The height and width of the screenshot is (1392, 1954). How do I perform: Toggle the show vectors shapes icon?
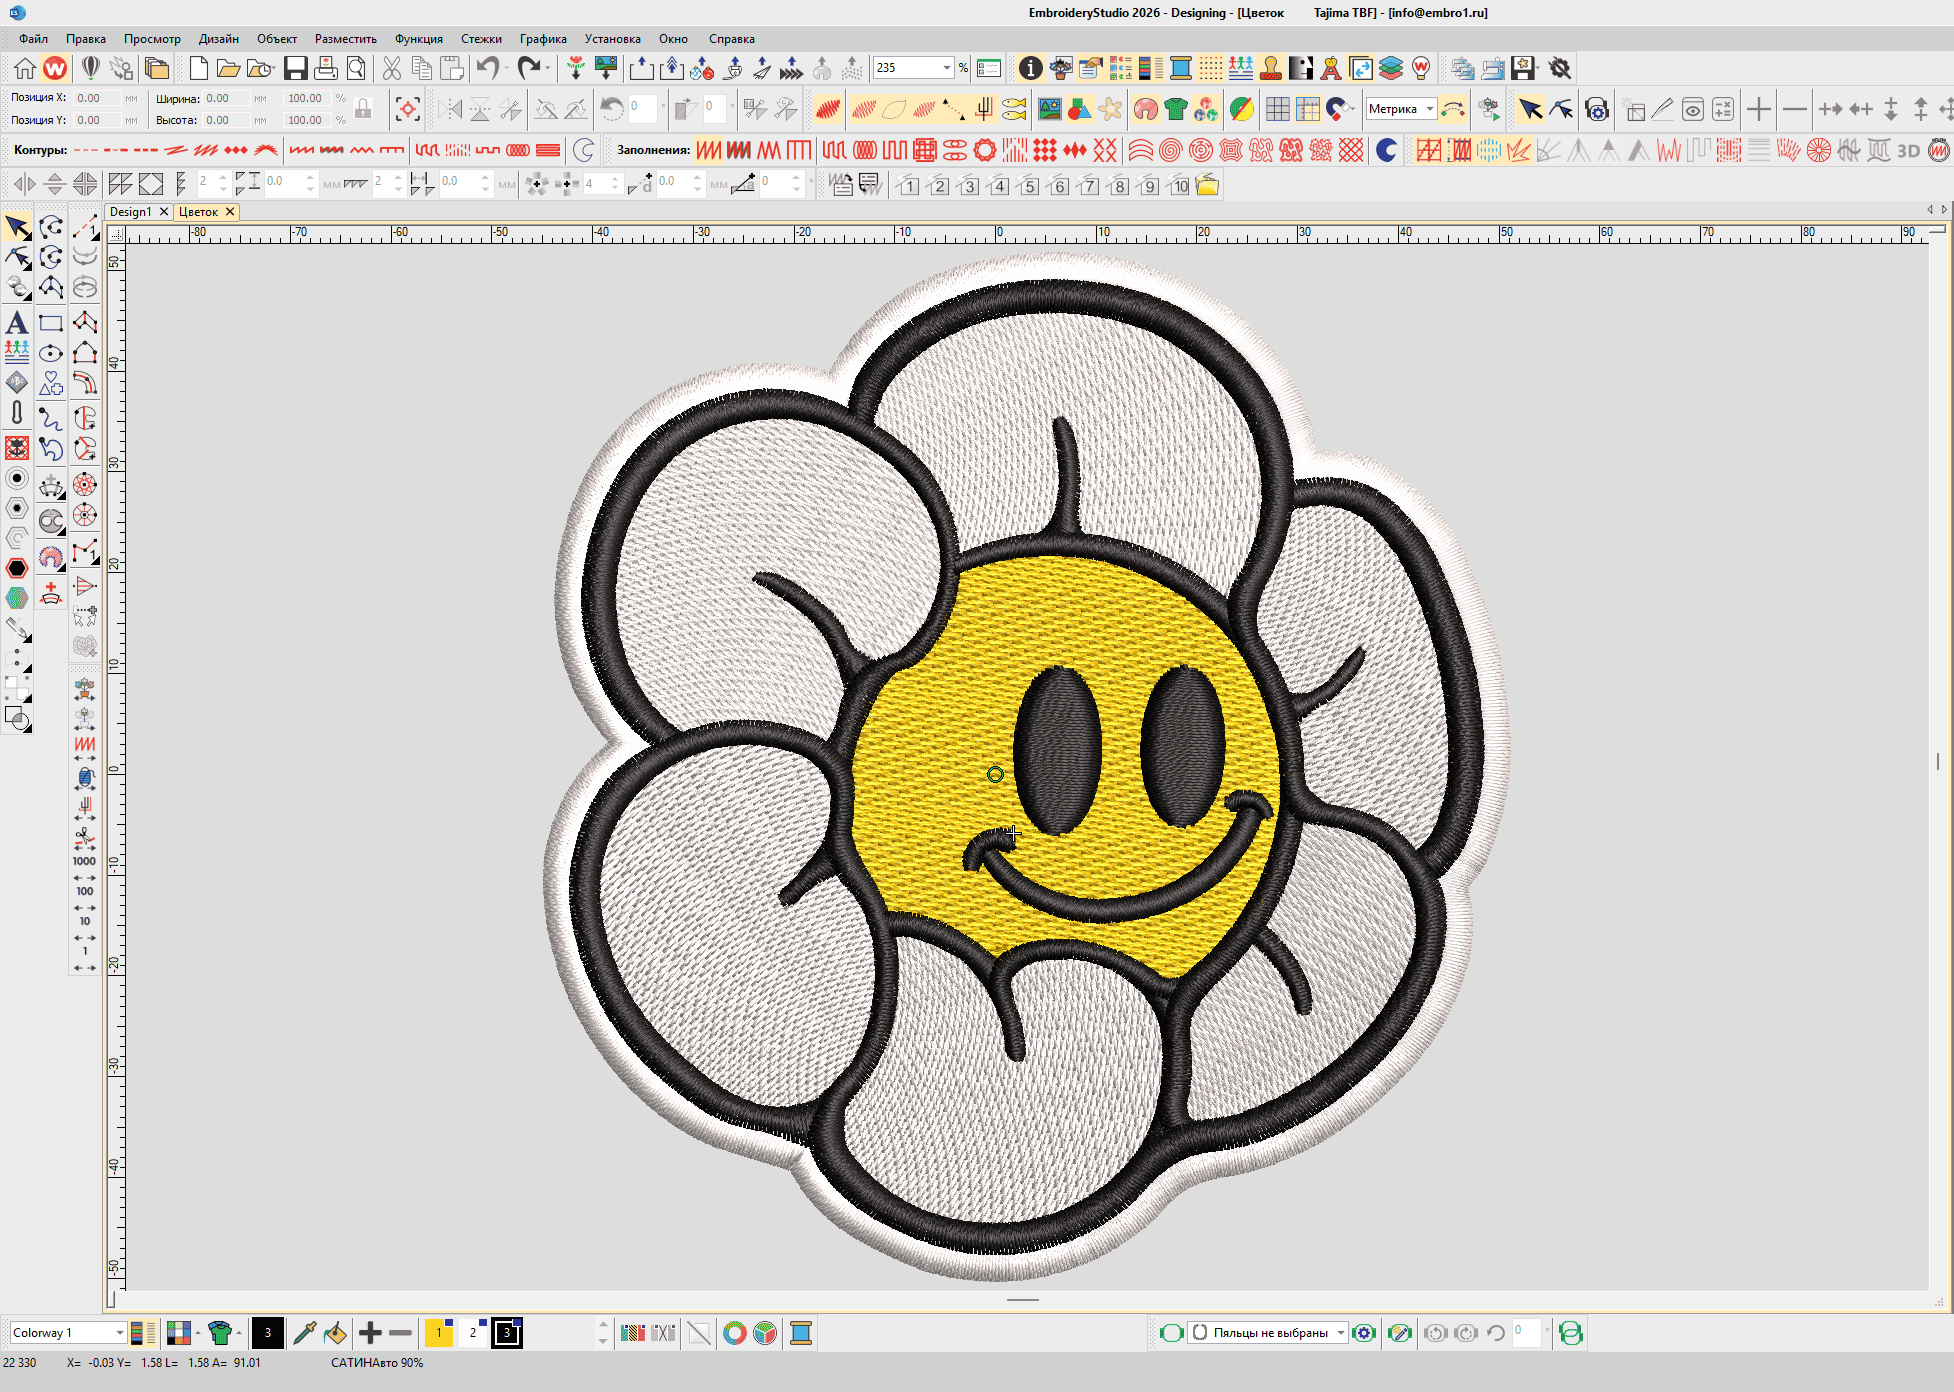tap(1080, 109)
